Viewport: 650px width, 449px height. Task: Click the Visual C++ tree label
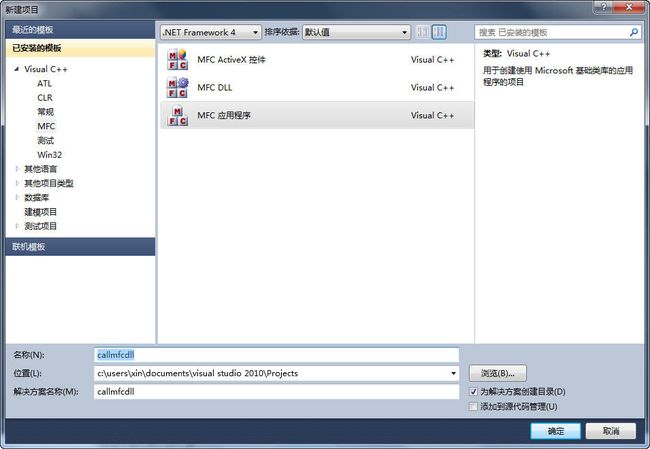(46, 69)
